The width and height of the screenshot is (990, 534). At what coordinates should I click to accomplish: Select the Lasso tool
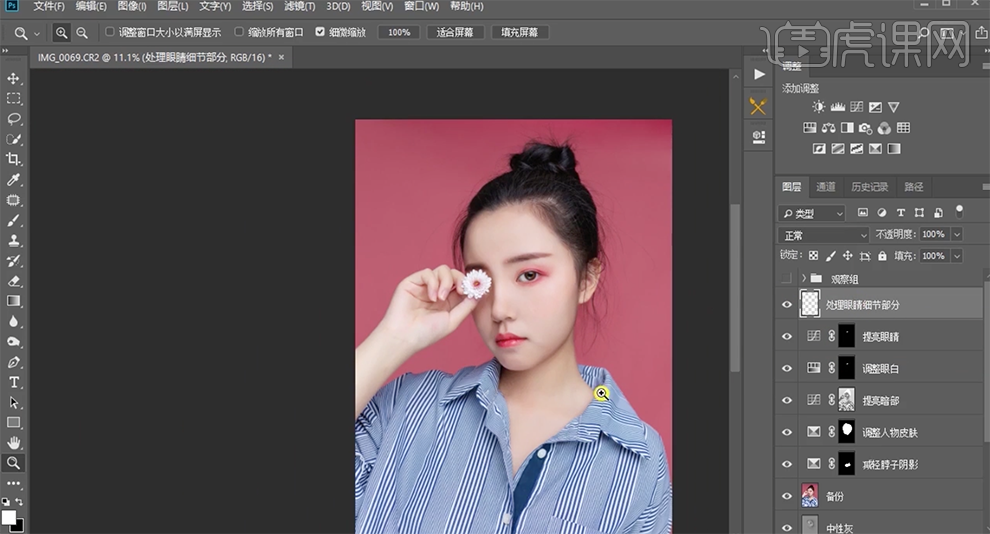coord(14,119)
